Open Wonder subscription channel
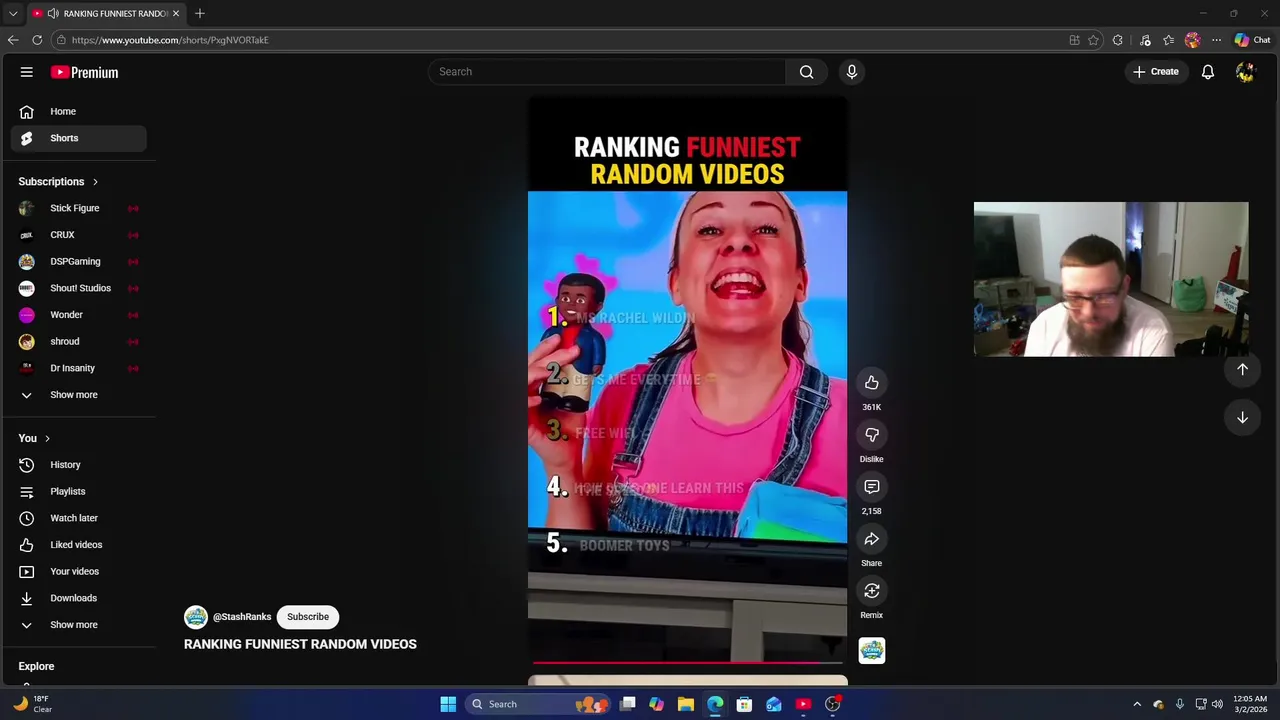Viewport: 1280px width, 720px height. click(x=78, y=315)
